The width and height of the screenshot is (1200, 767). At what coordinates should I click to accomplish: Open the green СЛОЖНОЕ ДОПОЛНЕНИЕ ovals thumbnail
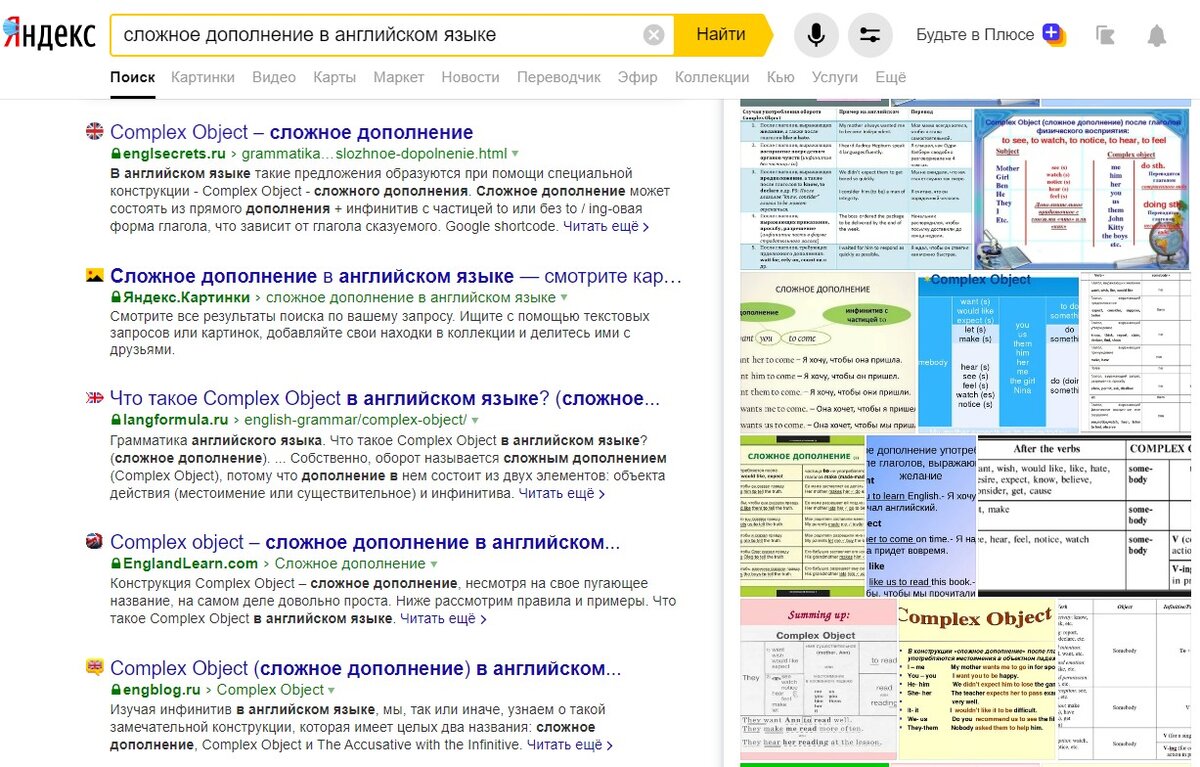tap(828, 352)
